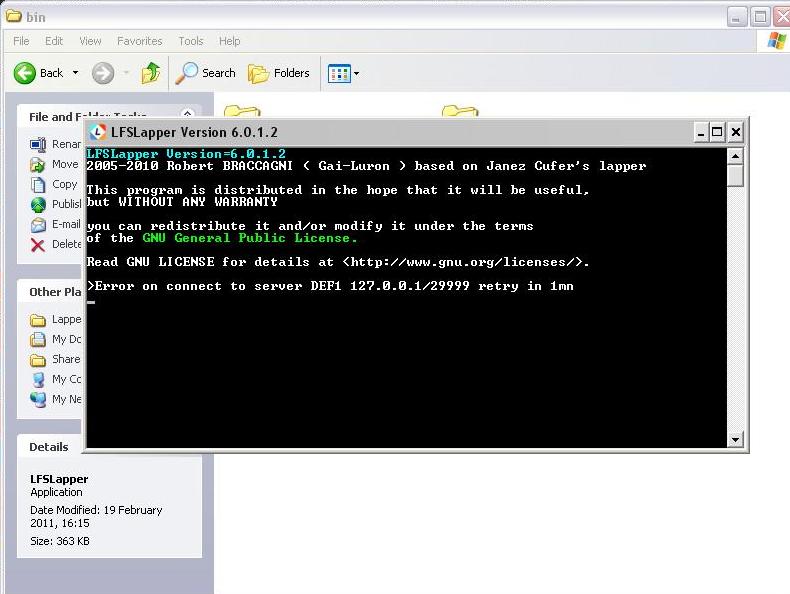Open the Edit menu in Explorer
Viewport: 790px width, 594px height.
click(54, 41)
